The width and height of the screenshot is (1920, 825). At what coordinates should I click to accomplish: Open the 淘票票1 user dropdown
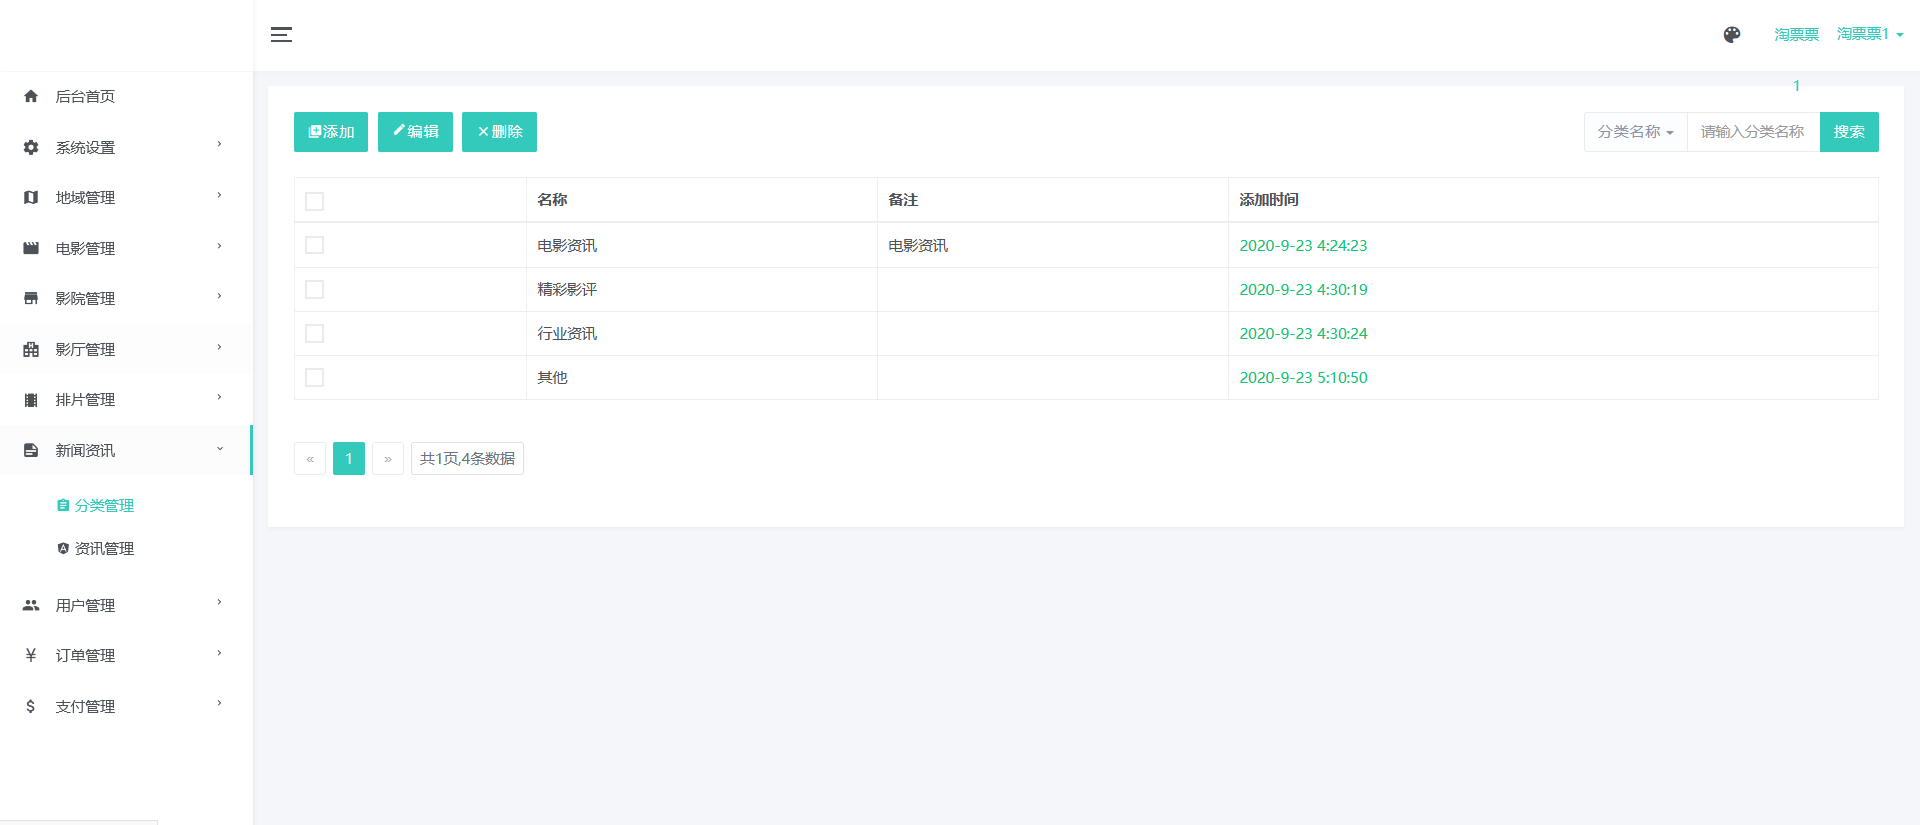pos(1869,35)
